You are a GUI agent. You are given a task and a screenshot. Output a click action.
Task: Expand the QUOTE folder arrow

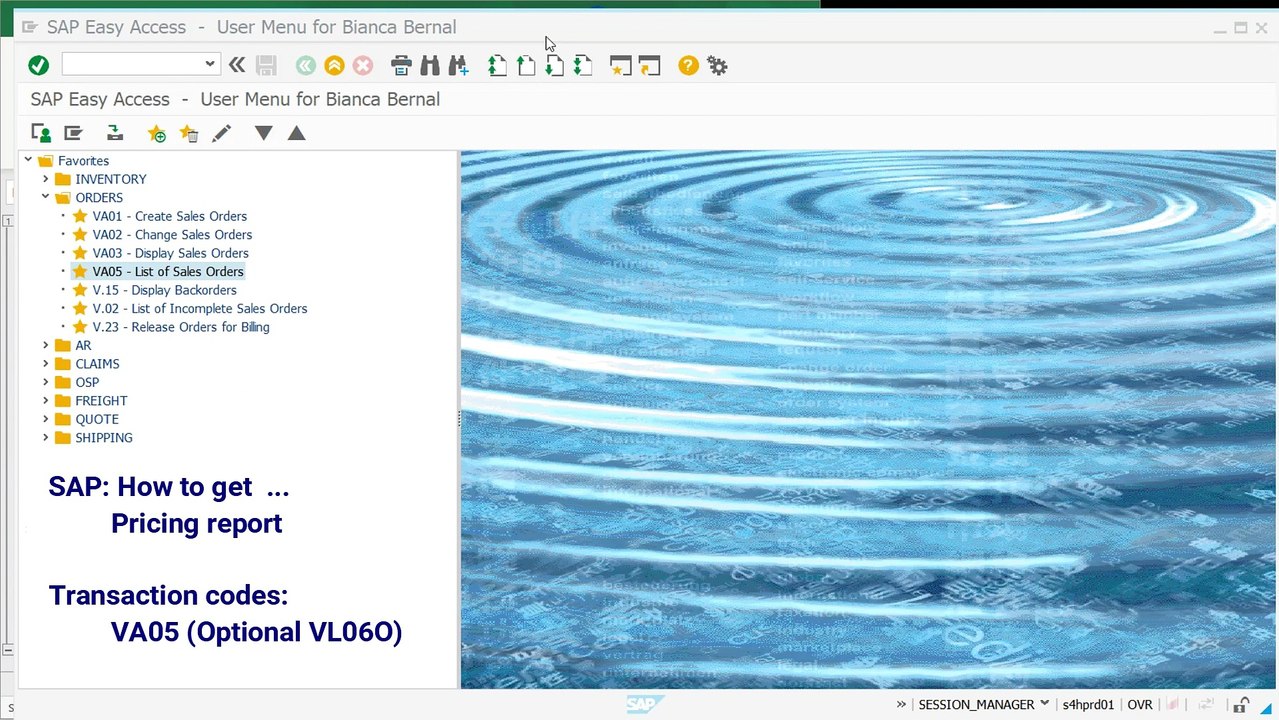(46, 419)
